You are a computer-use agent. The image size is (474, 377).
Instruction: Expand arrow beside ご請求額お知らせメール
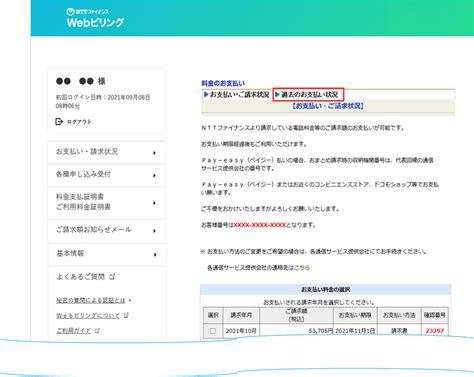pos(154,231)
